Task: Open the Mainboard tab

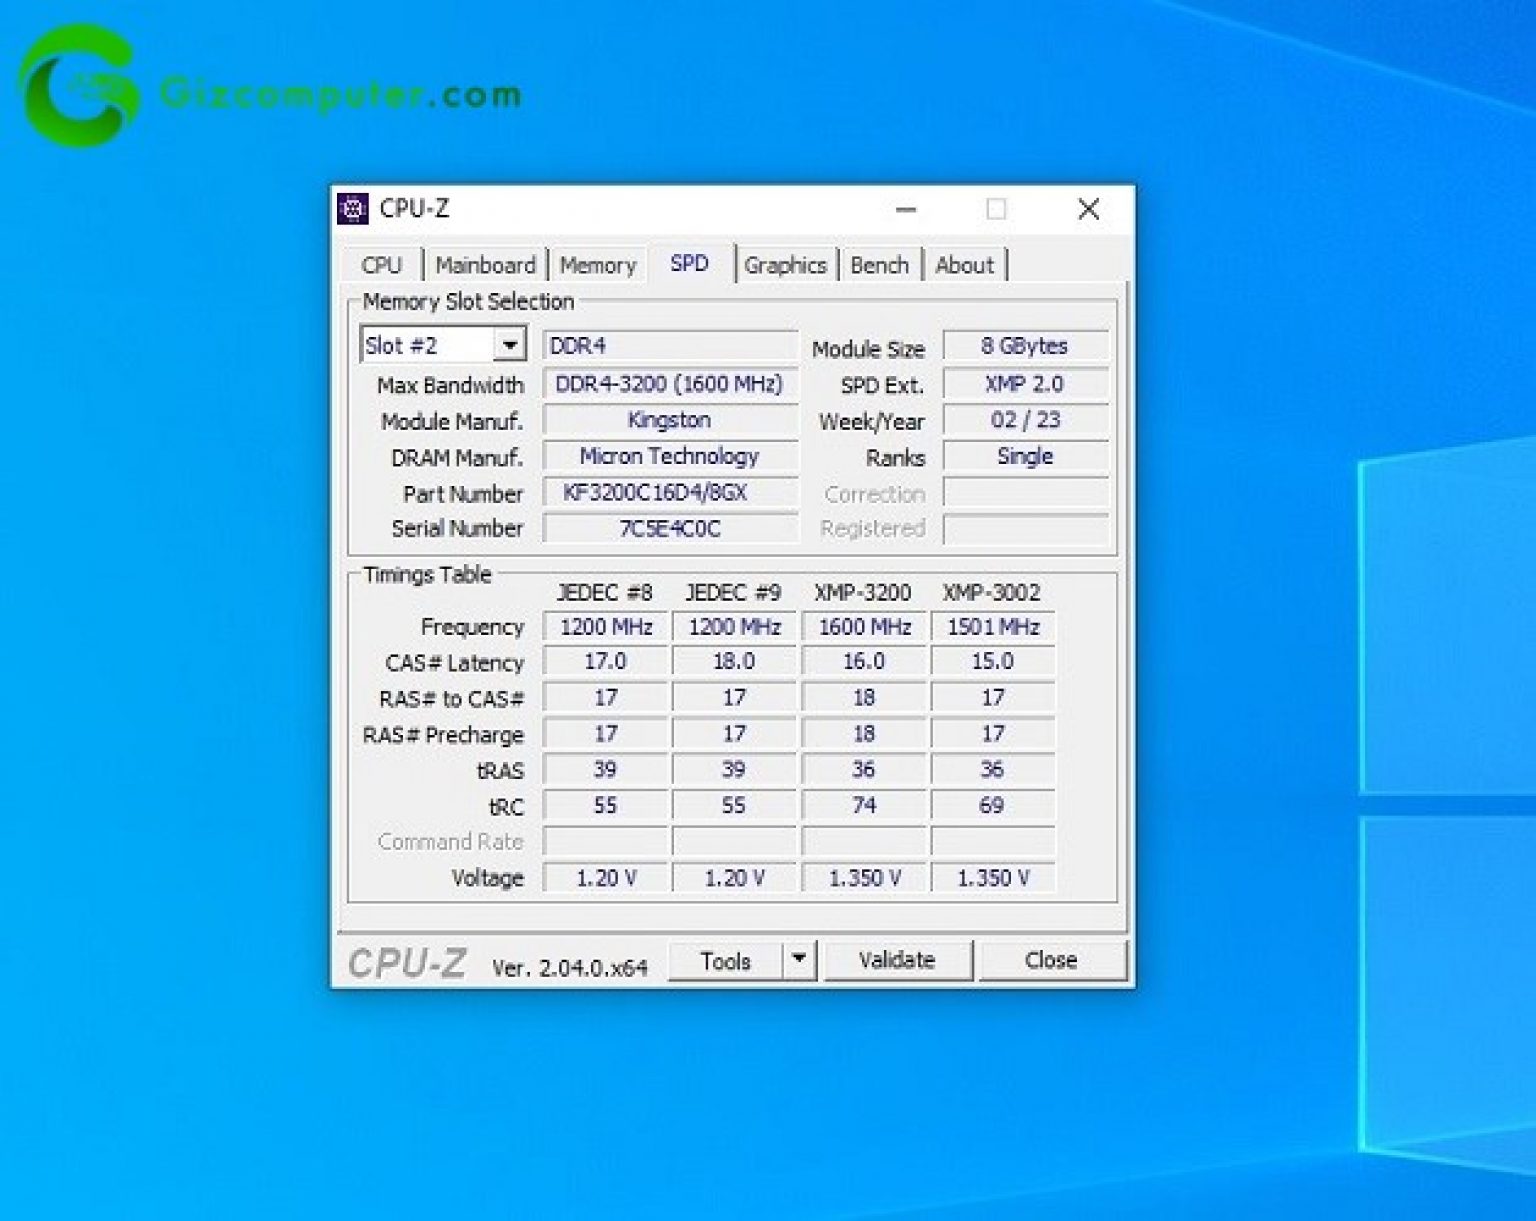Action: coord(485,265)
